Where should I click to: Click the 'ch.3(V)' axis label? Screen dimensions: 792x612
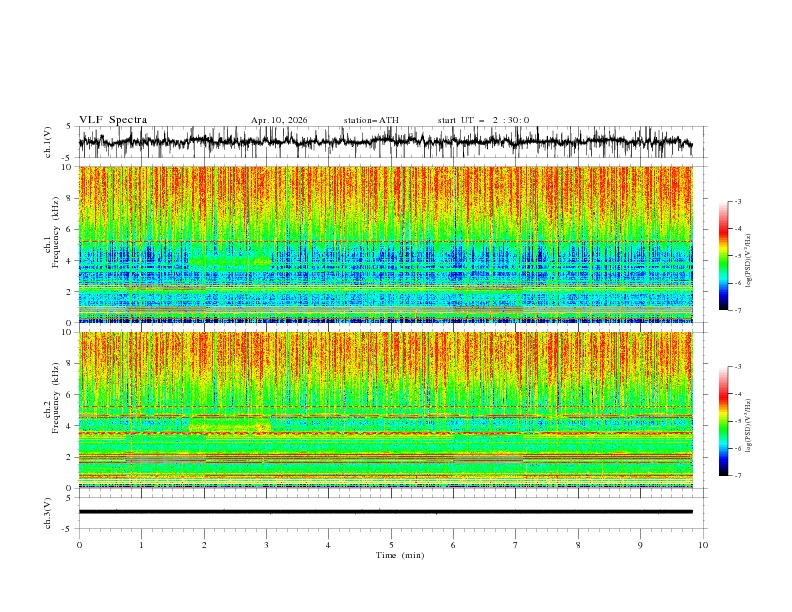(48, 513)
